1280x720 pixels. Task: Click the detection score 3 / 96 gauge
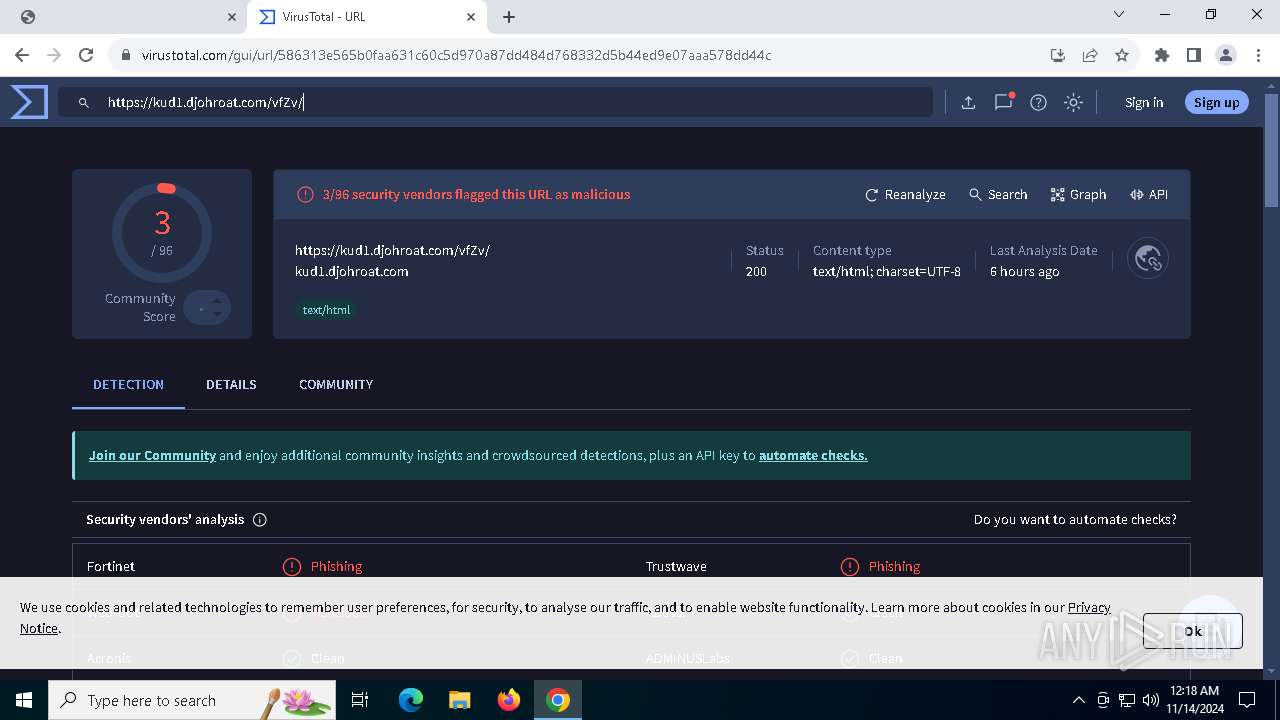click(x=162, y=233)
